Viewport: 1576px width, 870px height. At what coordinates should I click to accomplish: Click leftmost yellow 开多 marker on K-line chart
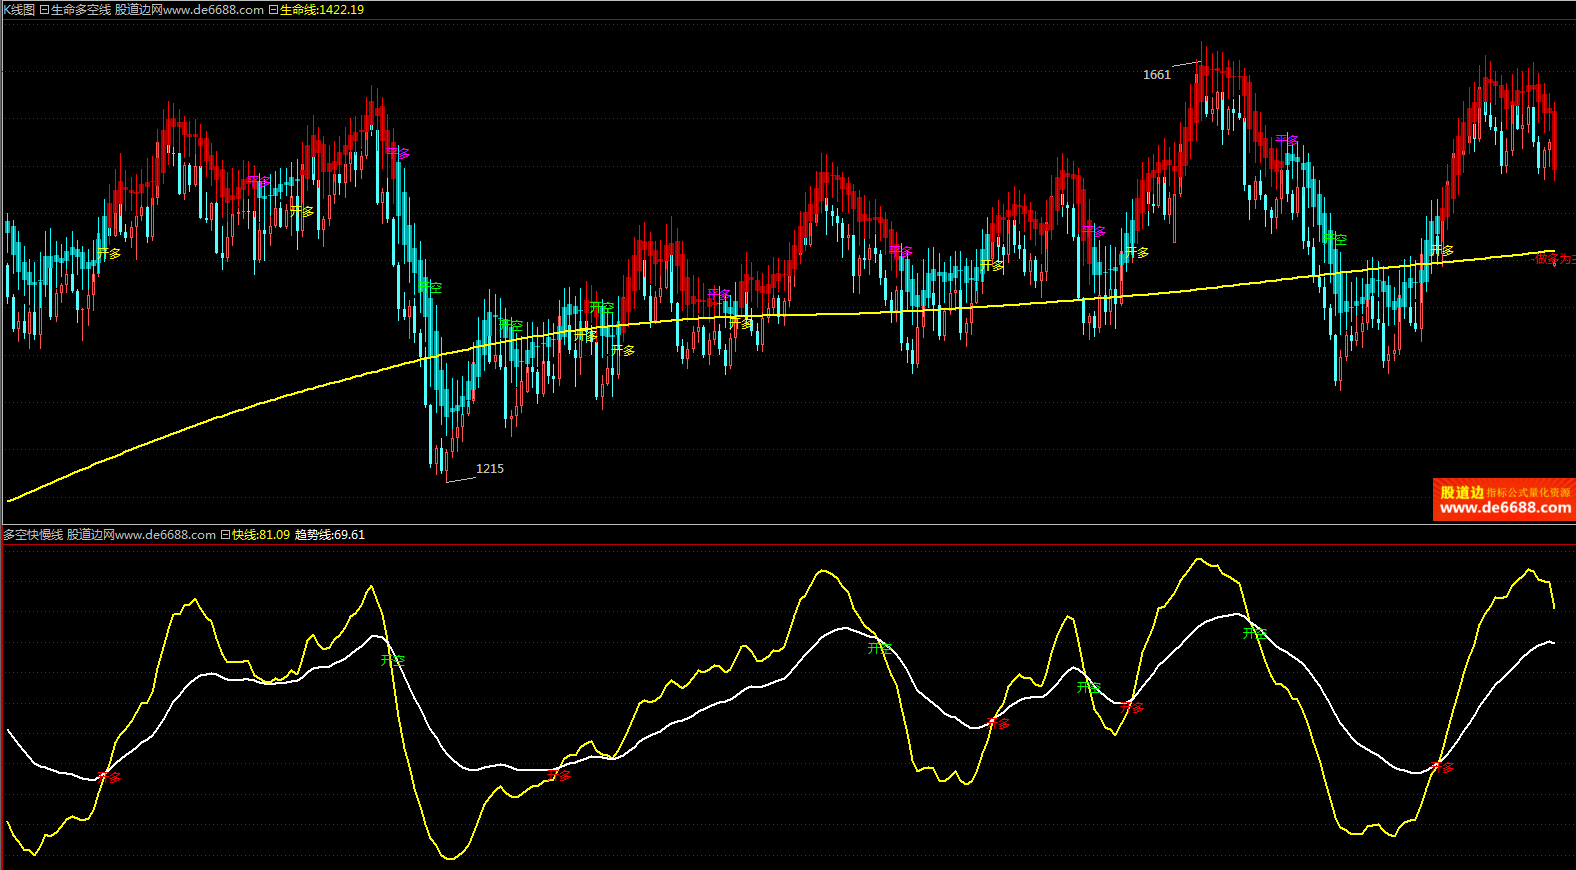tap(109, 253)
